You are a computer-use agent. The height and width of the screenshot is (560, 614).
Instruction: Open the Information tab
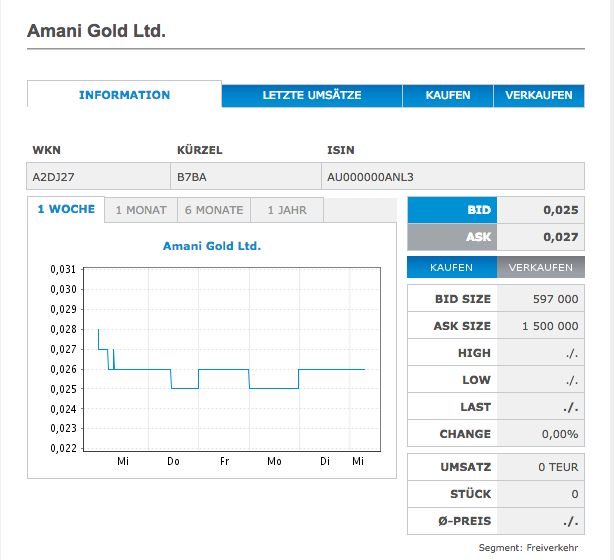point(124,95)
